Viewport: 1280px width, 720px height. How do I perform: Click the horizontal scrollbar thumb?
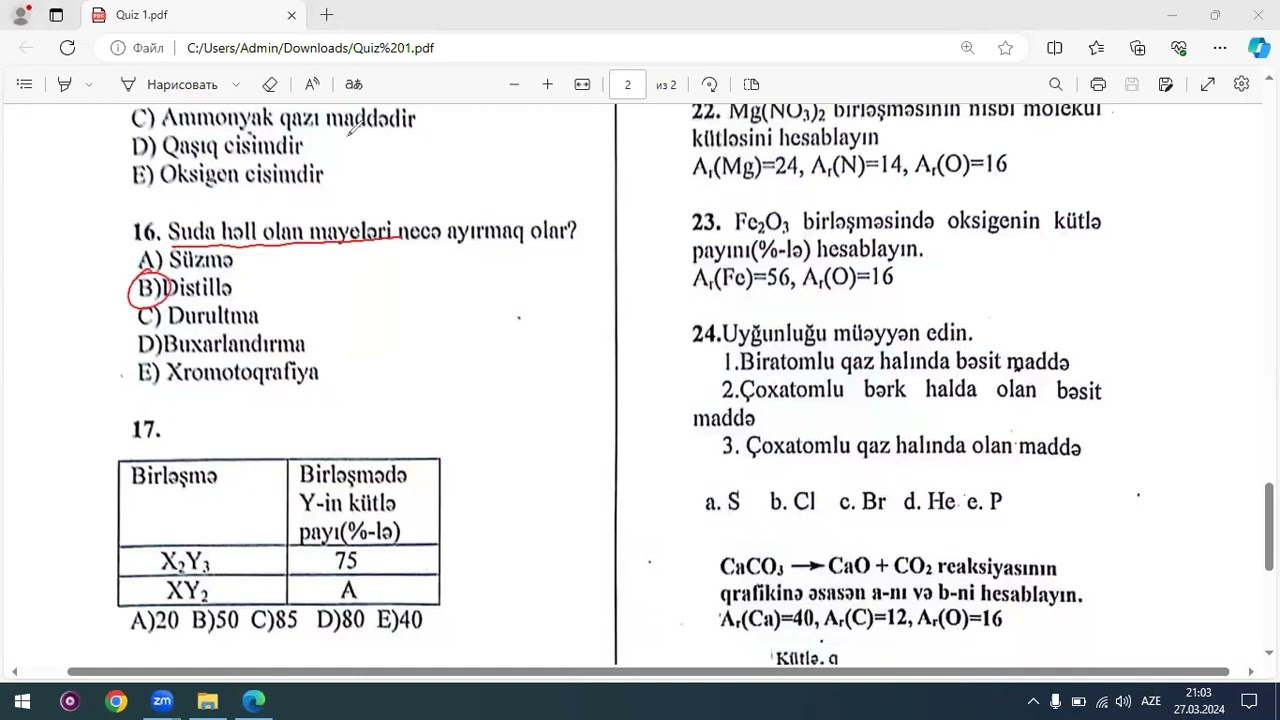pos(648,672)
